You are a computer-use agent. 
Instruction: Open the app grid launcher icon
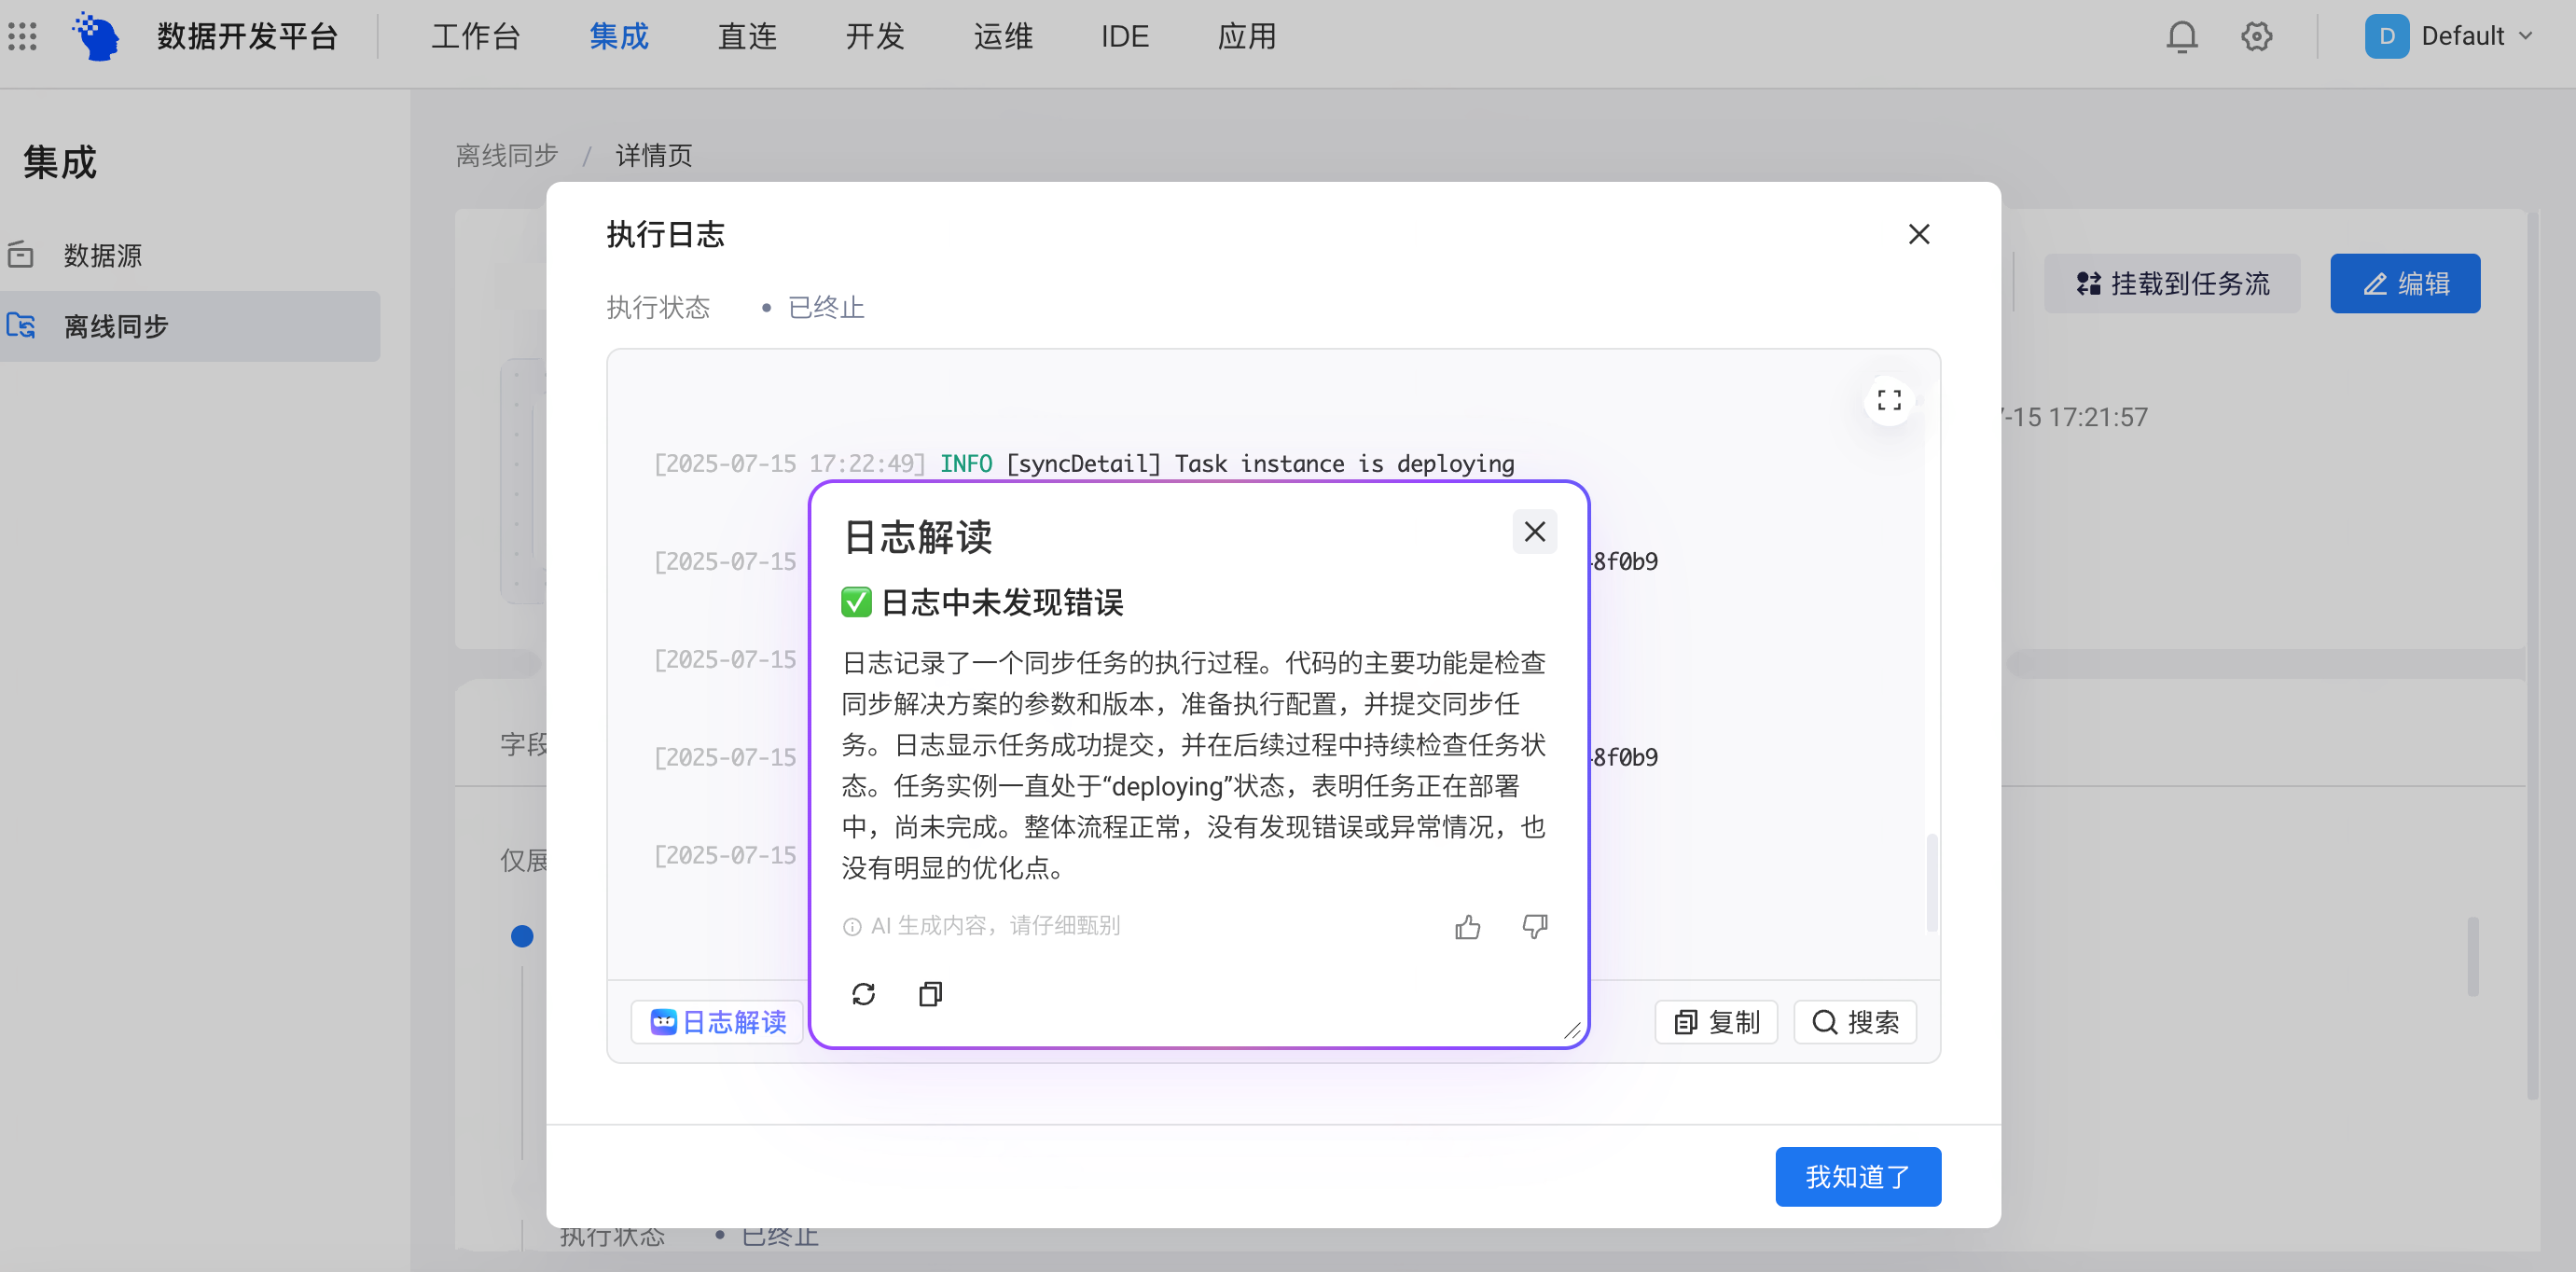click(x=23, y=37)
